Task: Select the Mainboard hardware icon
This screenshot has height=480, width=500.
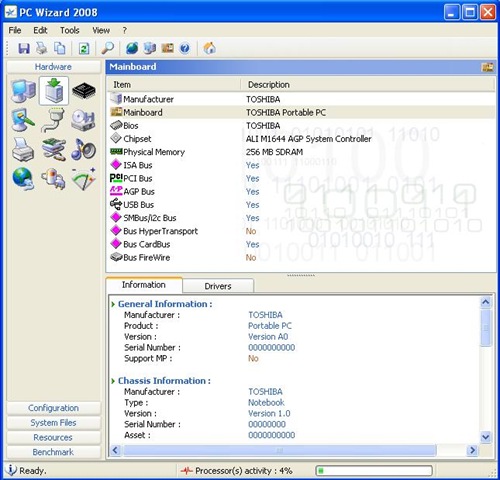Action: point(54,91)
